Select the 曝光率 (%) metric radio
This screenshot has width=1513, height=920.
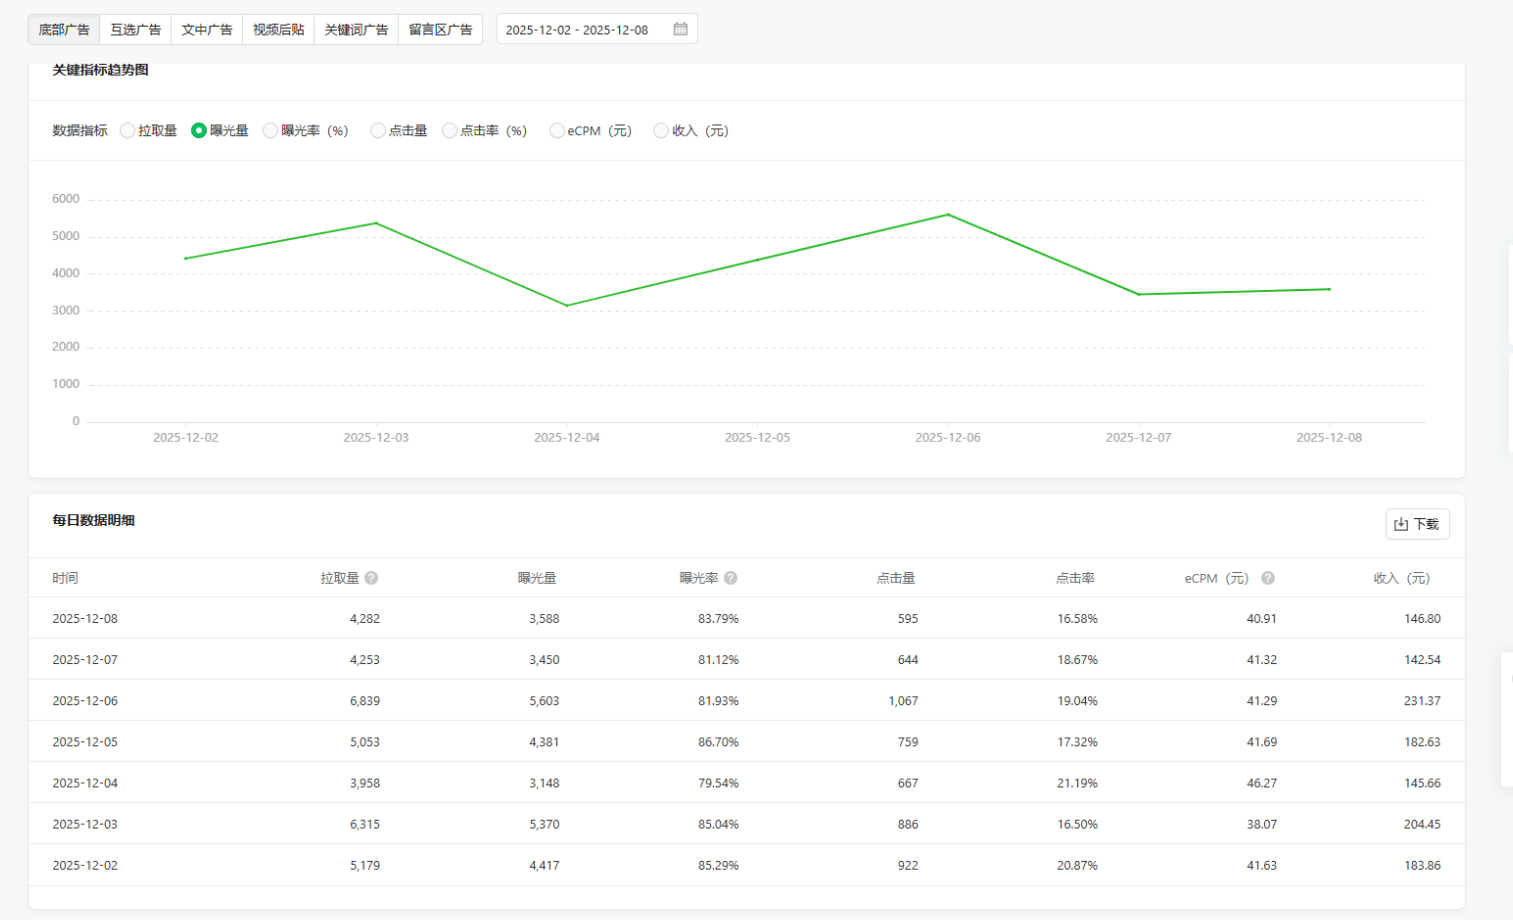270,131
